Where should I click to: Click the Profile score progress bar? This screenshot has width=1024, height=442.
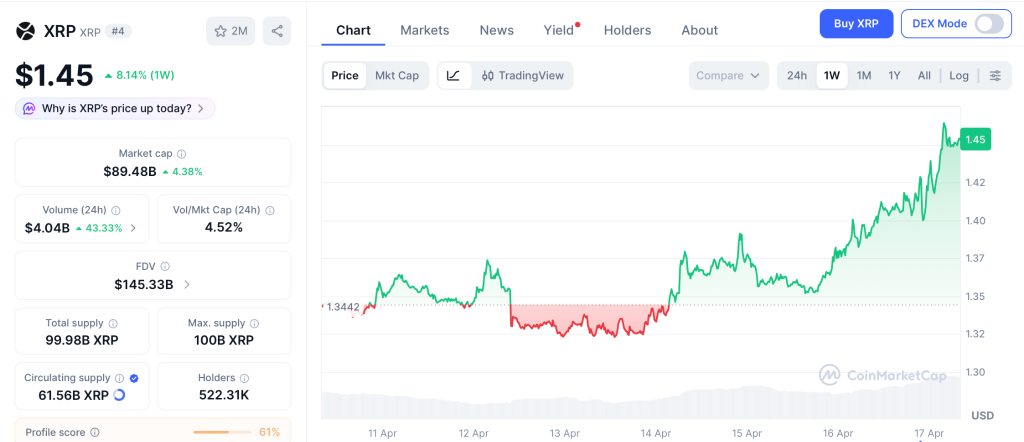click(222, 432)
